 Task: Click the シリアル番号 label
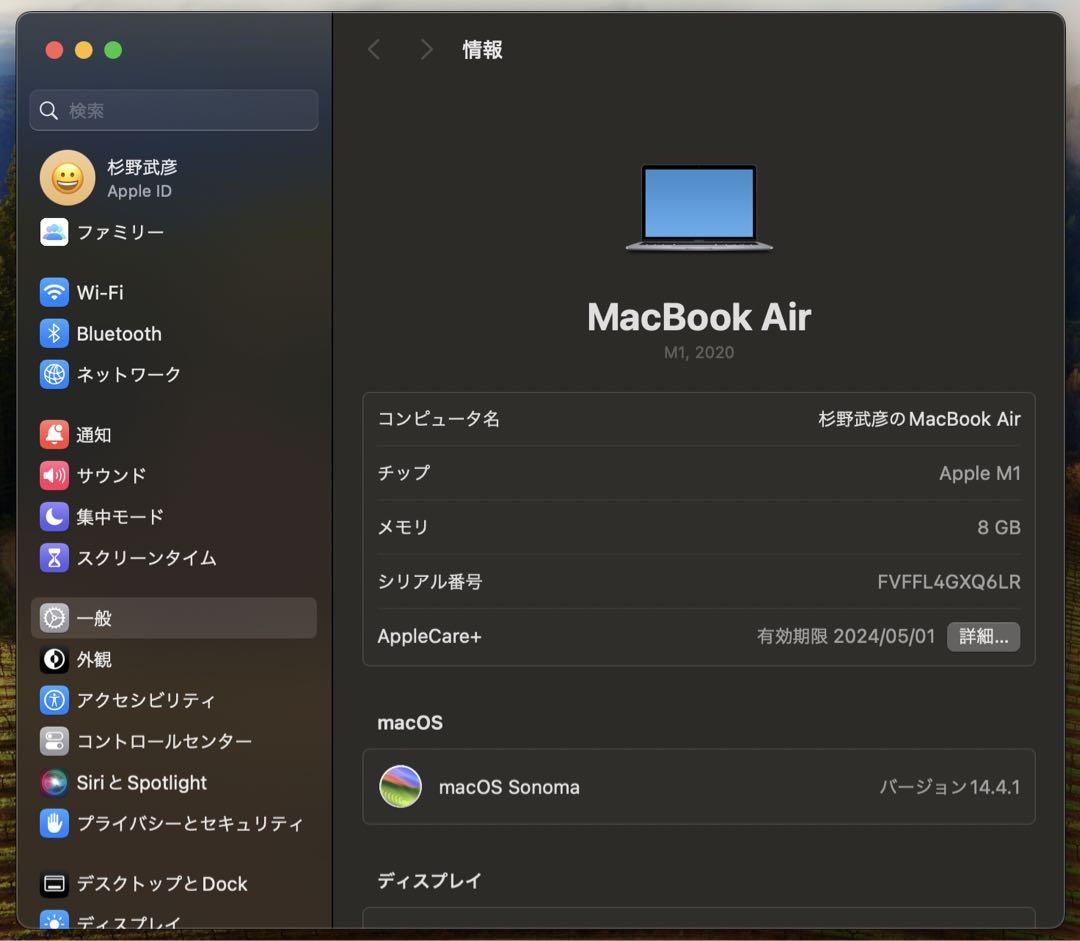430,582
